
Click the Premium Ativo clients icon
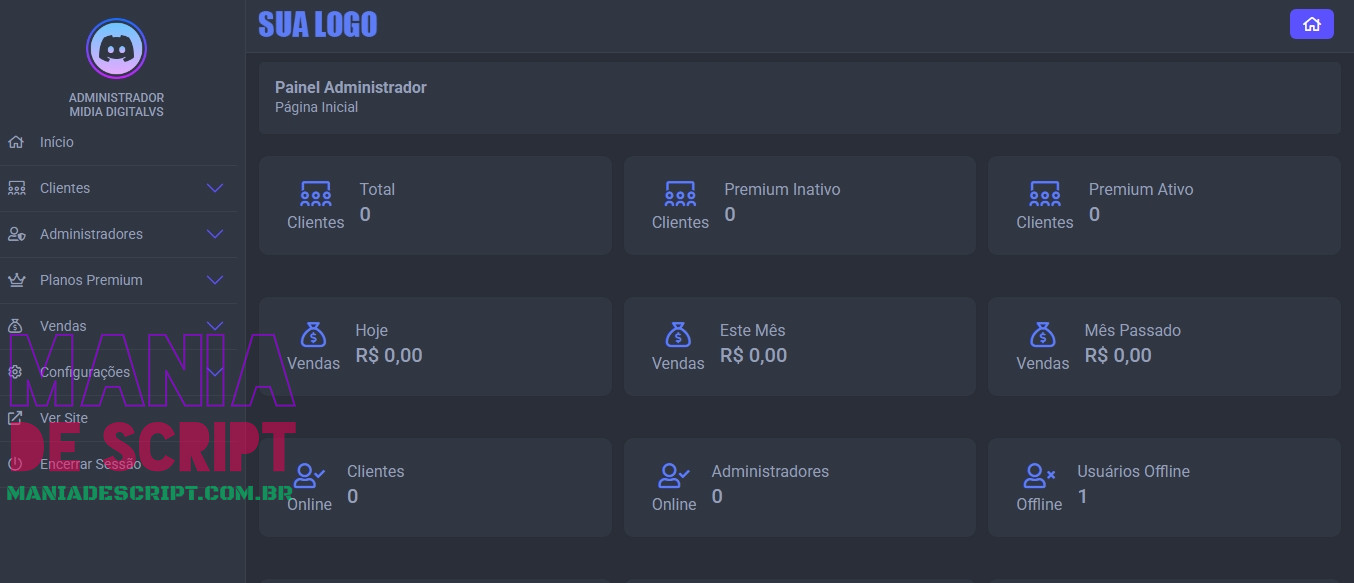point(1044,193)
